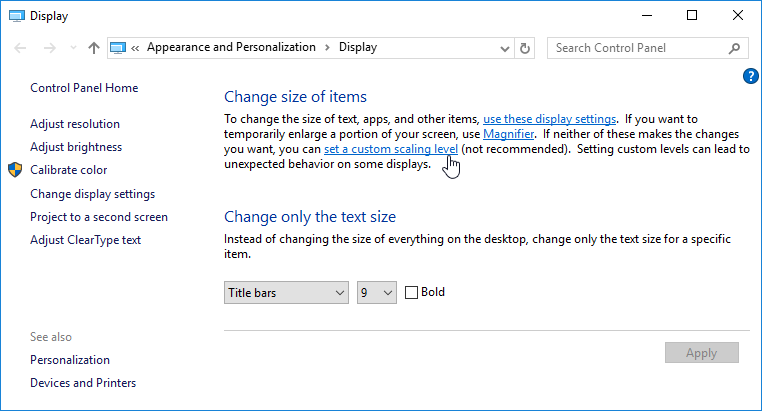Click the back navigation arrow

(x=20, y=48)
